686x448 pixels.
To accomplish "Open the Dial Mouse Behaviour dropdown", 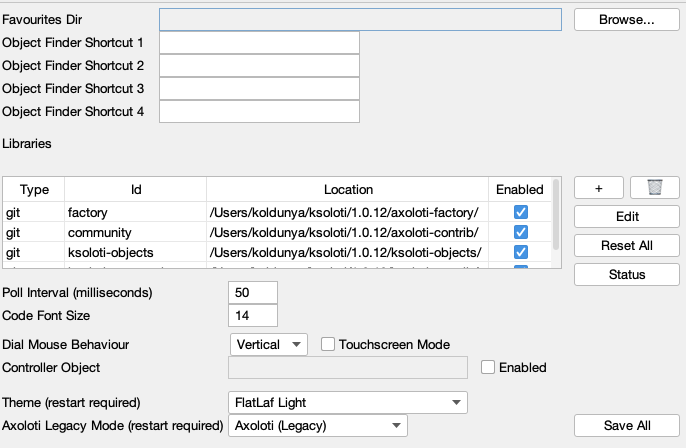I will pos(268,344).
